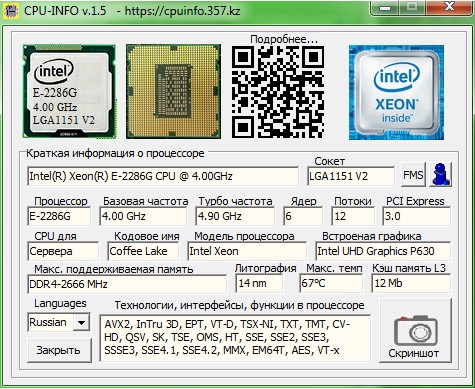475x389 pixels.
Task: Click the Intel Xeon inside badge
Action: pyautogui.click(x=396, y=92)
